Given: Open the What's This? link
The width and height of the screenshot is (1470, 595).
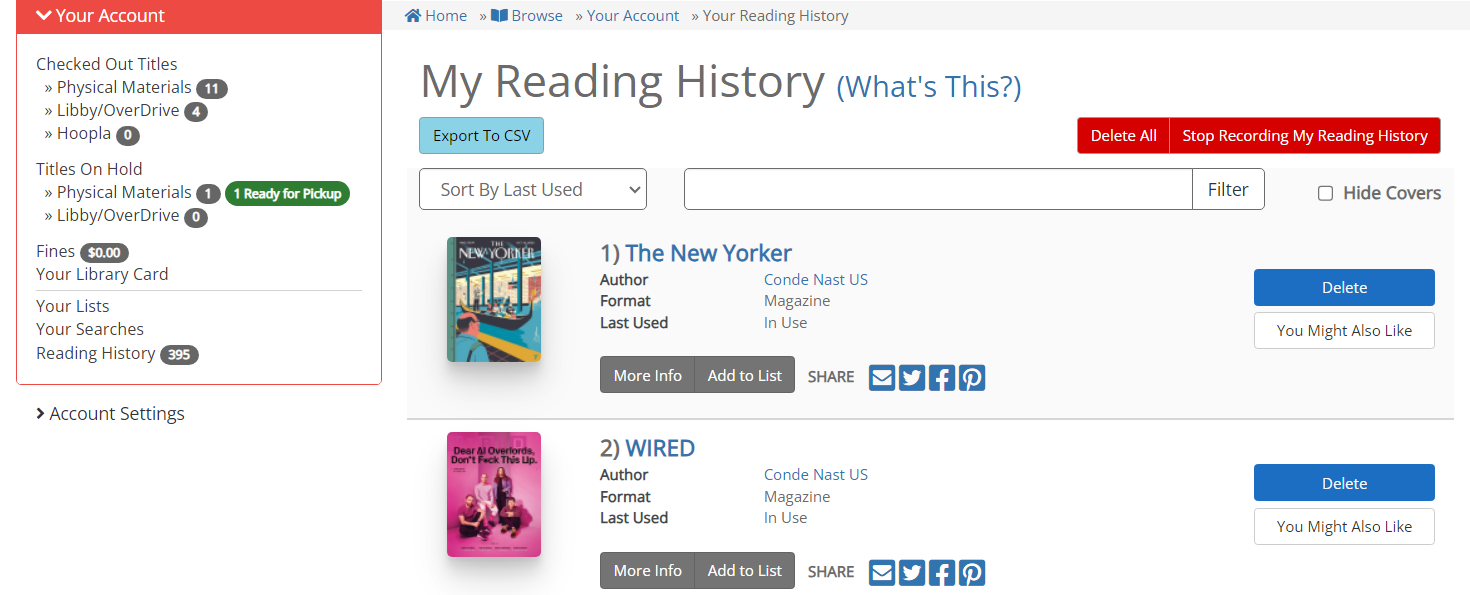Looking at the screenshot, I should (x=928, y=87).
